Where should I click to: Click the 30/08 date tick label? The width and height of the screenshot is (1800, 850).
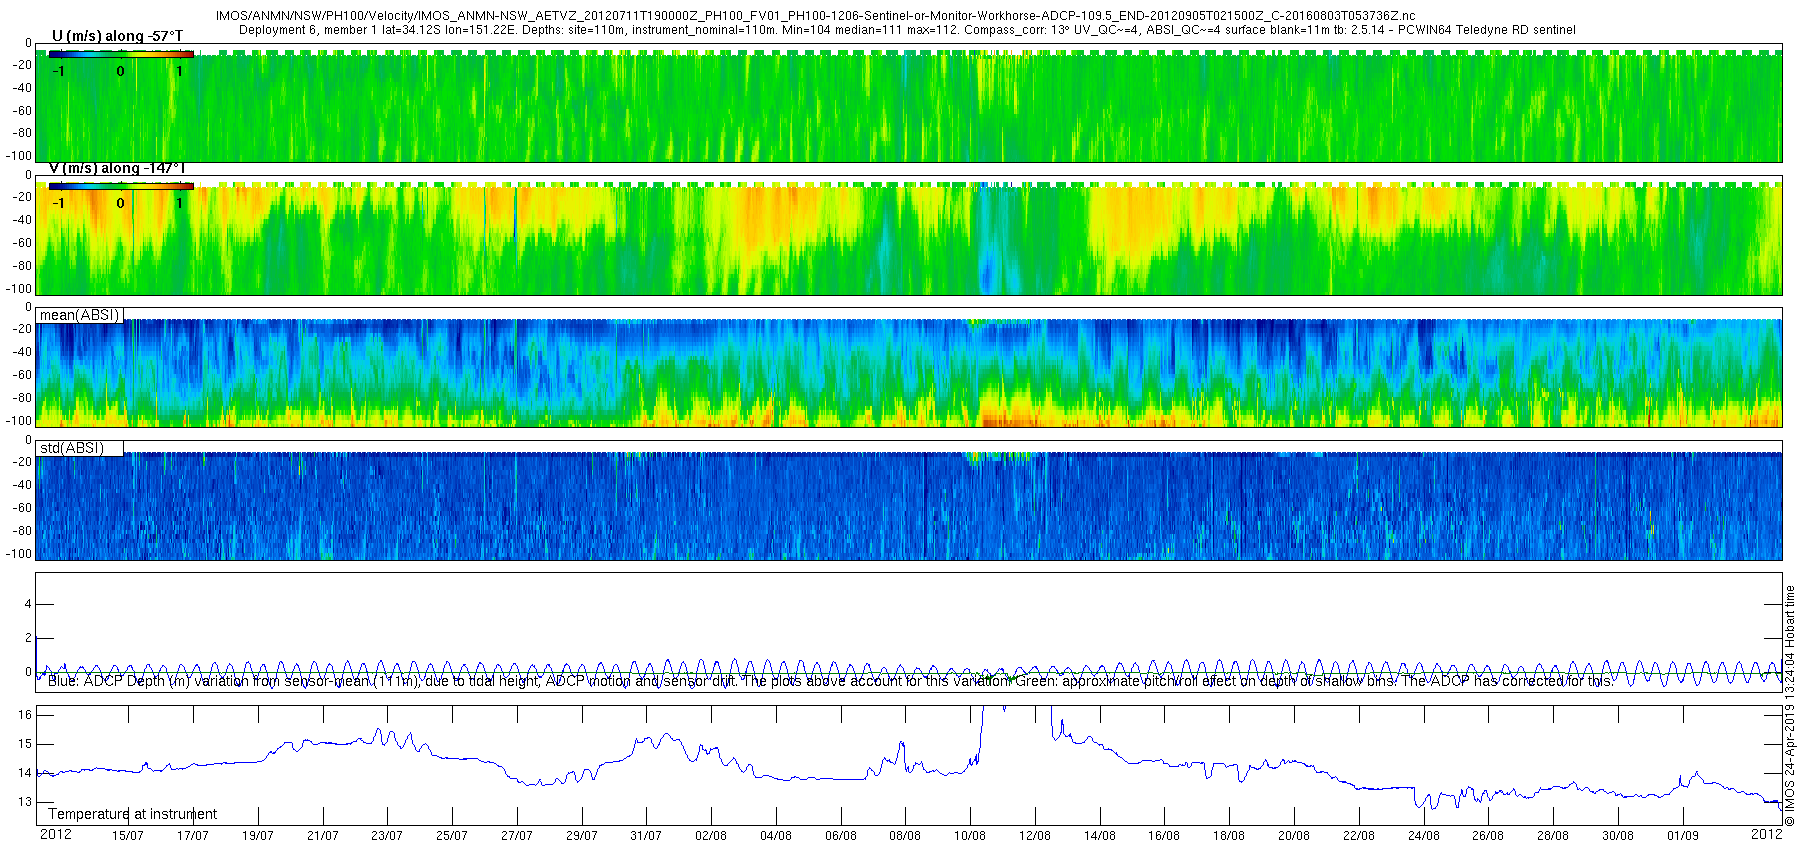(1618, 836)
